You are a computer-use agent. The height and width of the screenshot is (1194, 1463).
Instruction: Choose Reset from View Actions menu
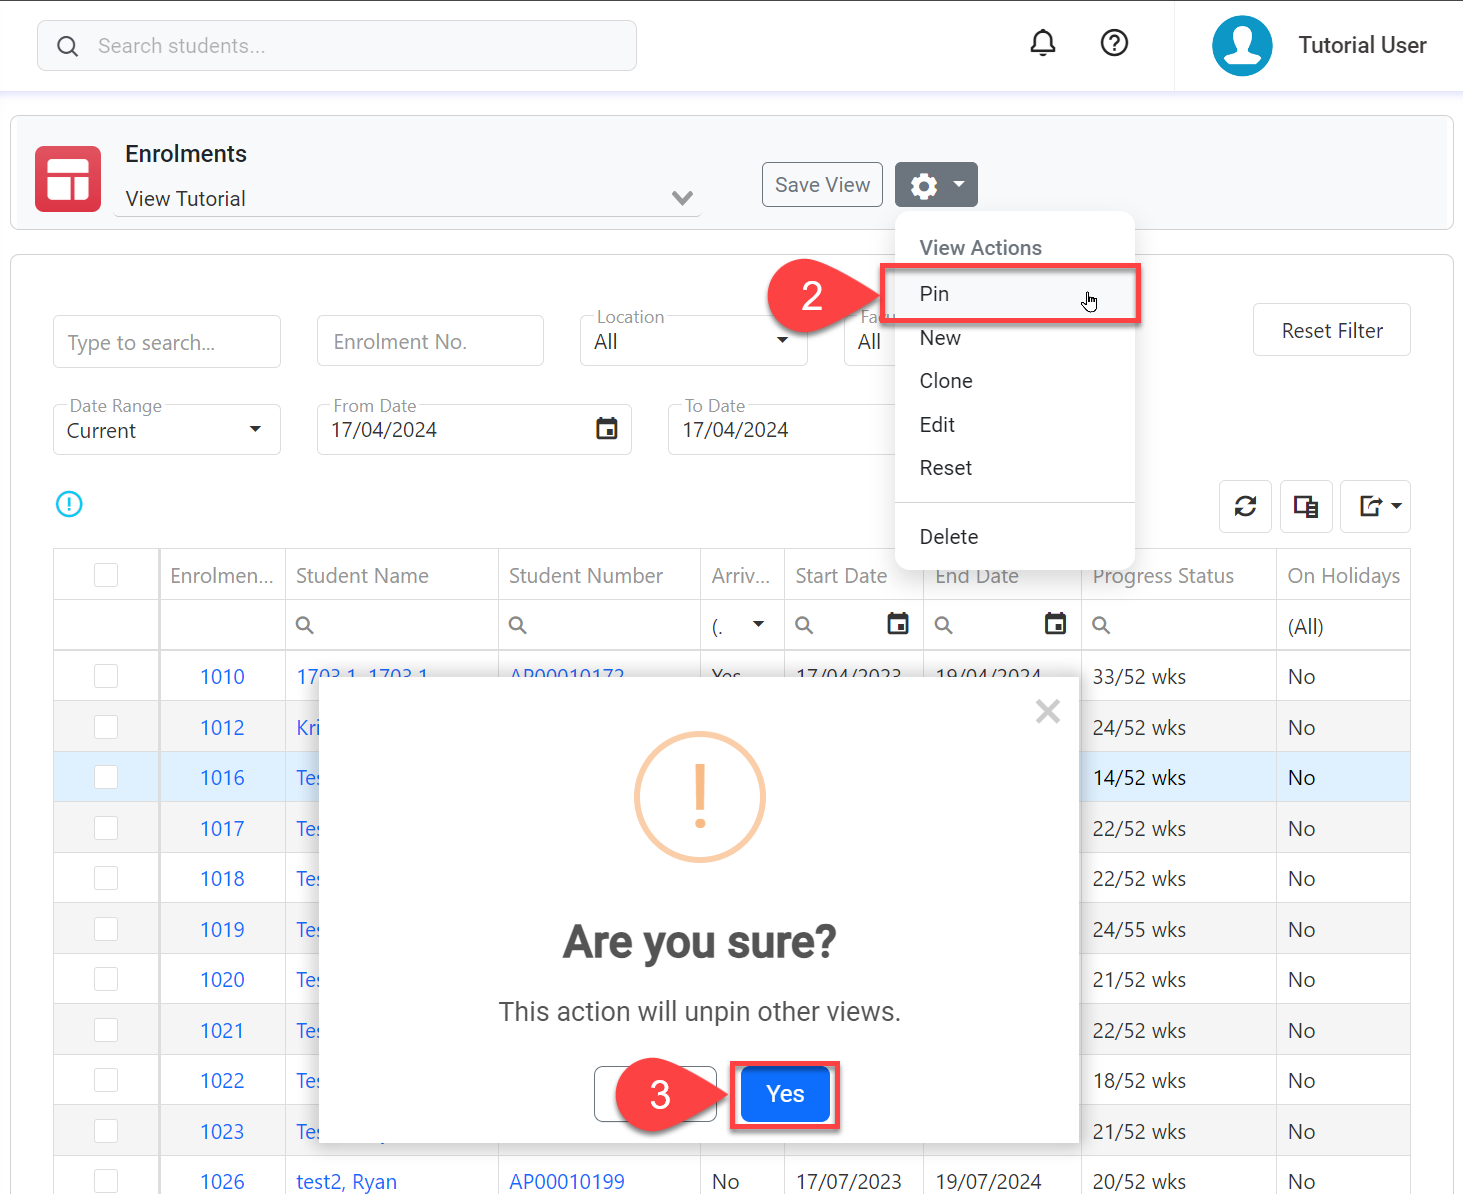pos(1014,468)
